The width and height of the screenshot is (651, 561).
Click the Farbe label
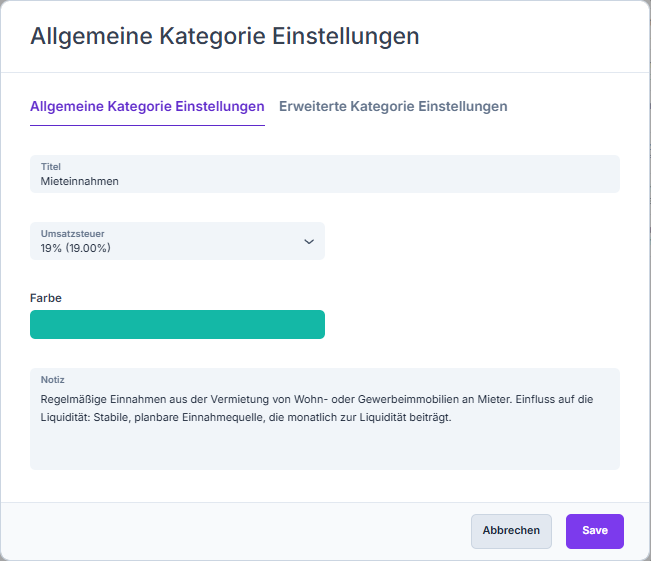click(47, 297)
